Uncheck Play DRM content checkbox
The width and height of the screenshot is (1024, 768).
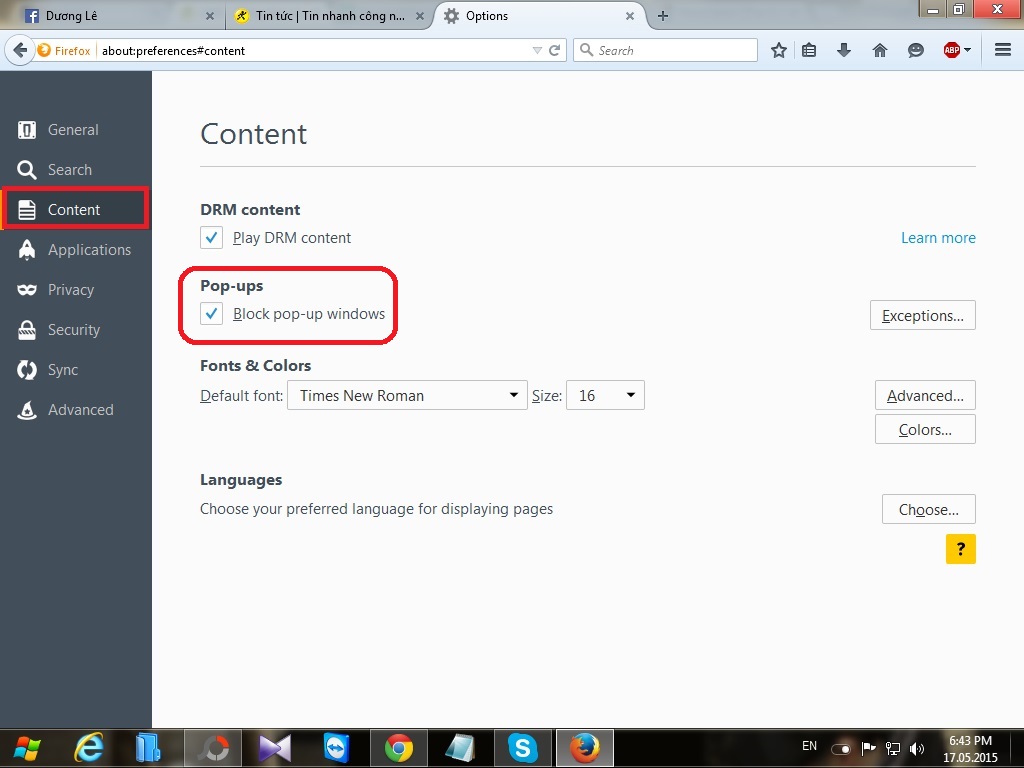(212, 238)
